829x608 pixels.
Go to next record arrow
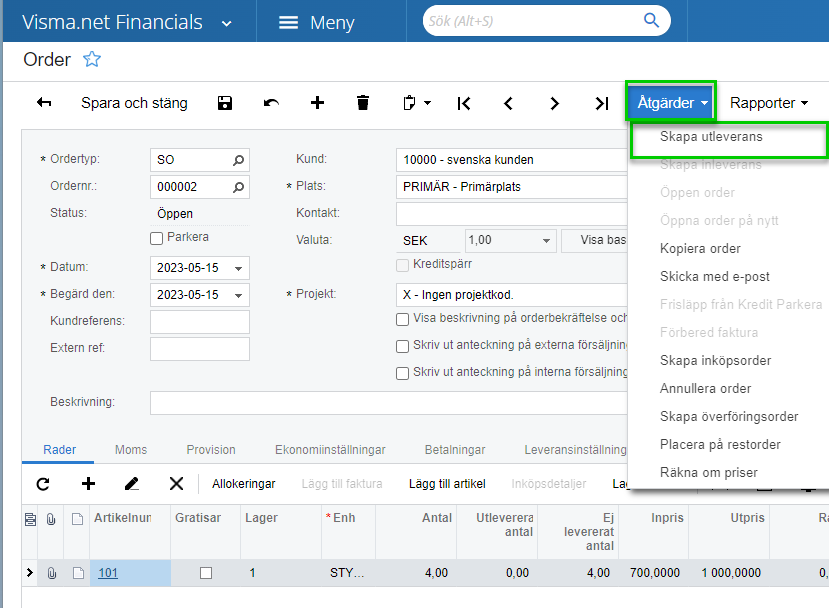point(554,103)
